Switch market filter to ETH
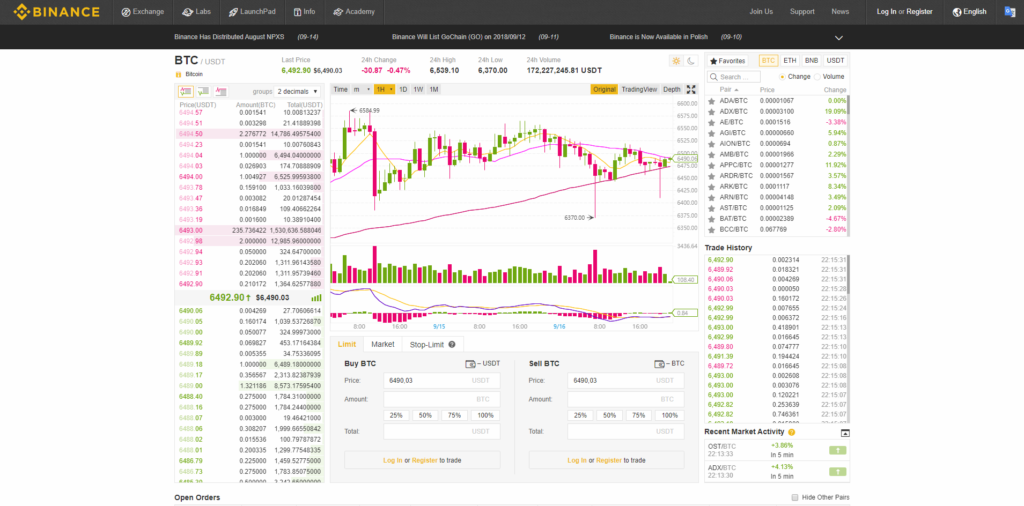 [790, 61]
